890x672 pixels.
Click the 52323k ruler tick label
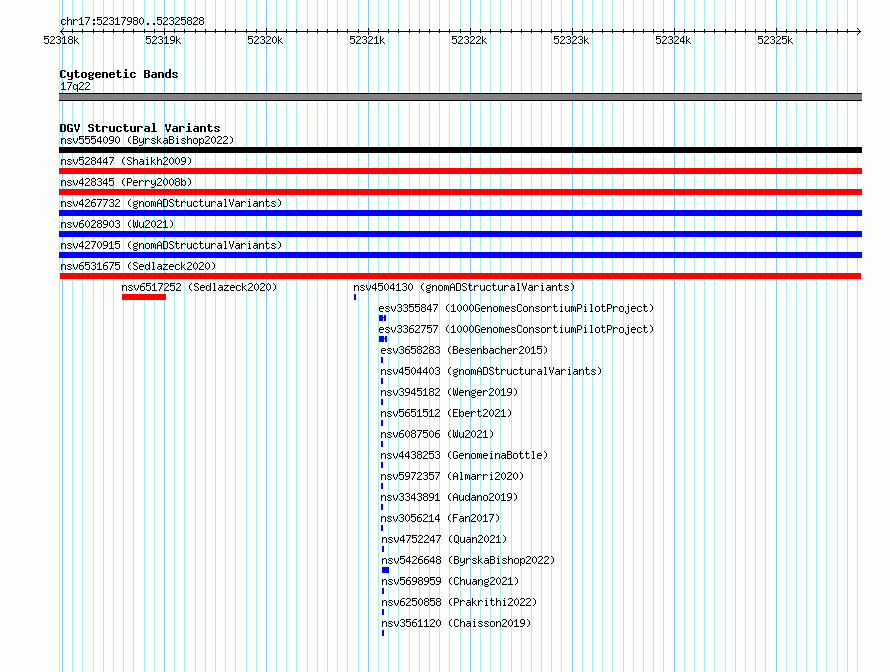click(571, 40)
